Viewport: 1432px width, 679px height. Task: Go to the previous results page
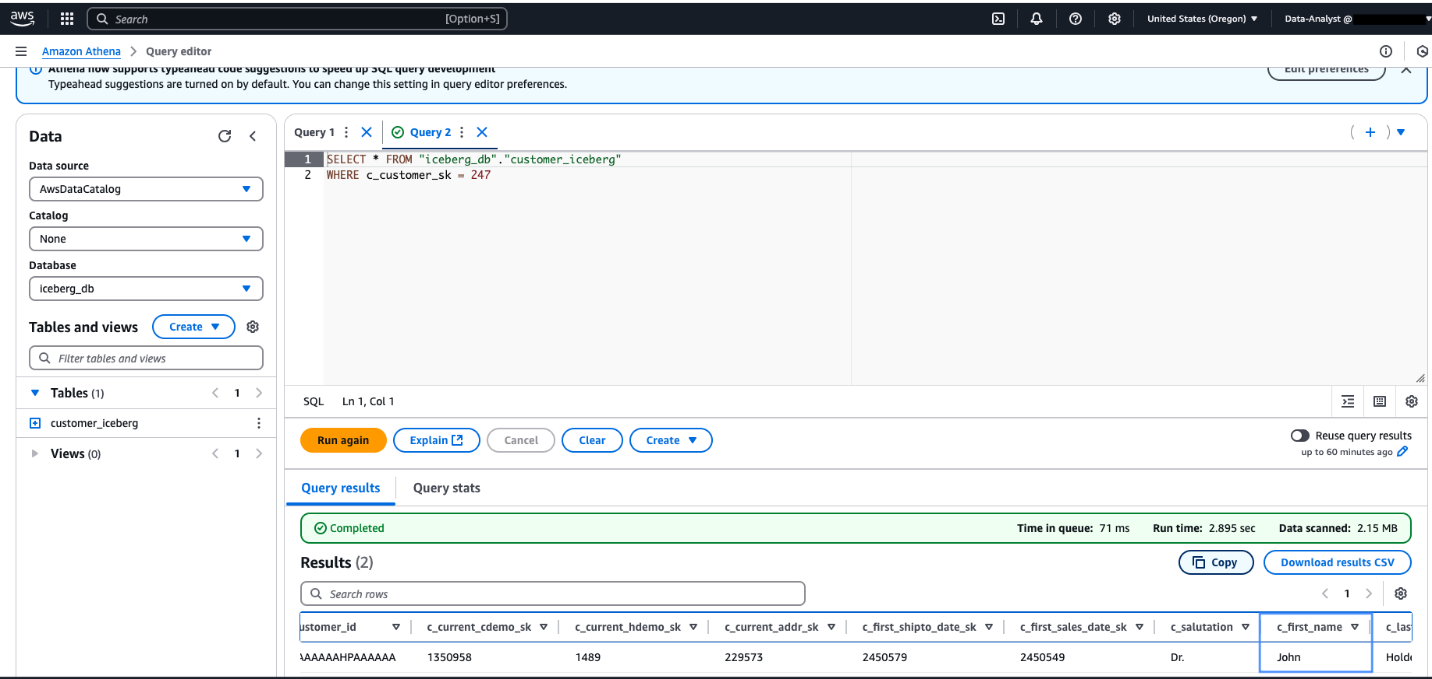(1325, 593)
